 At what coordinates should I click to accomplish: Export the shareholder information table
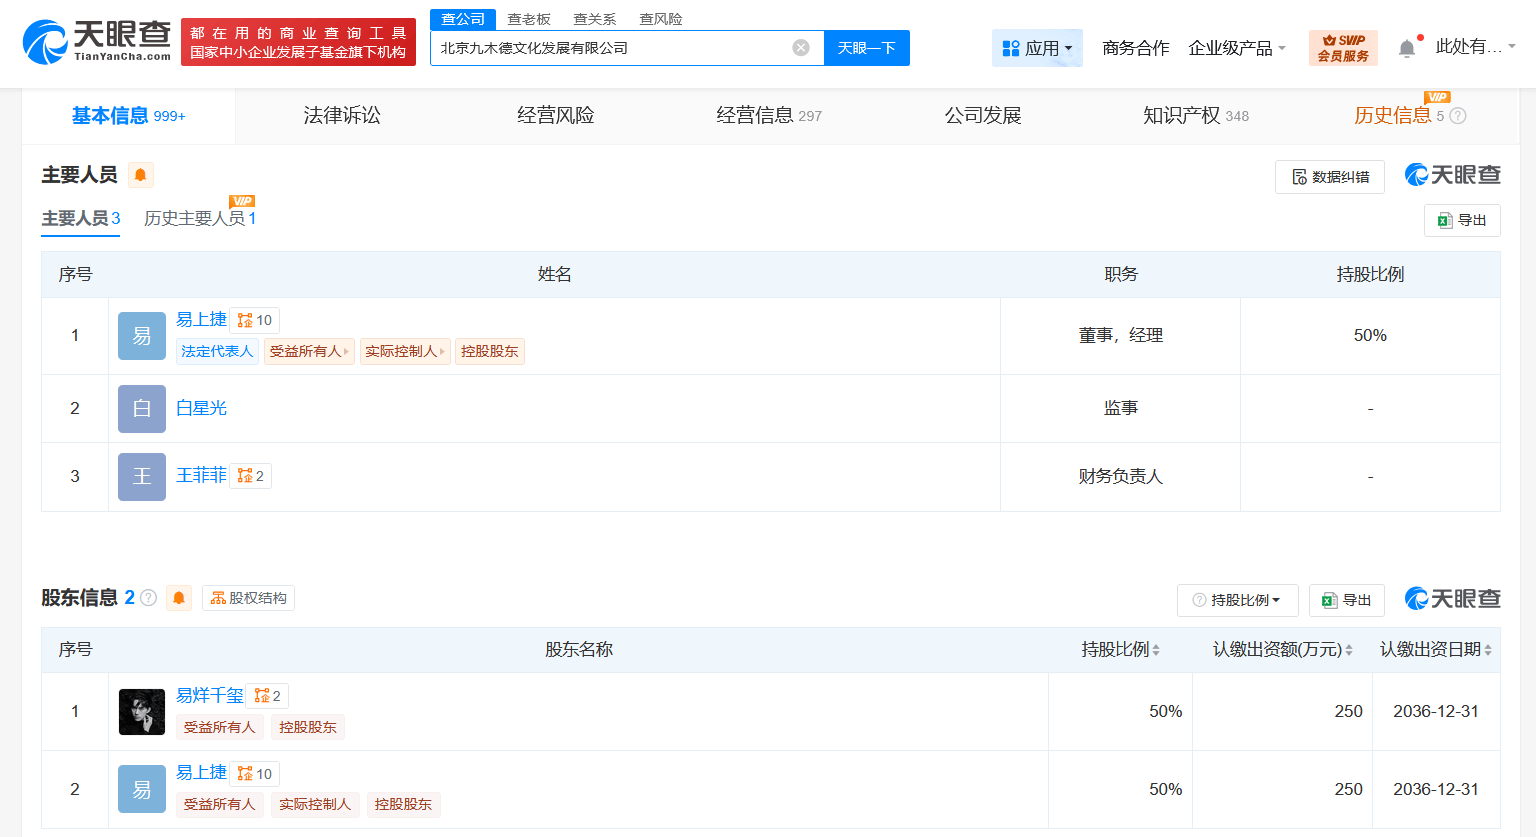1347,600
